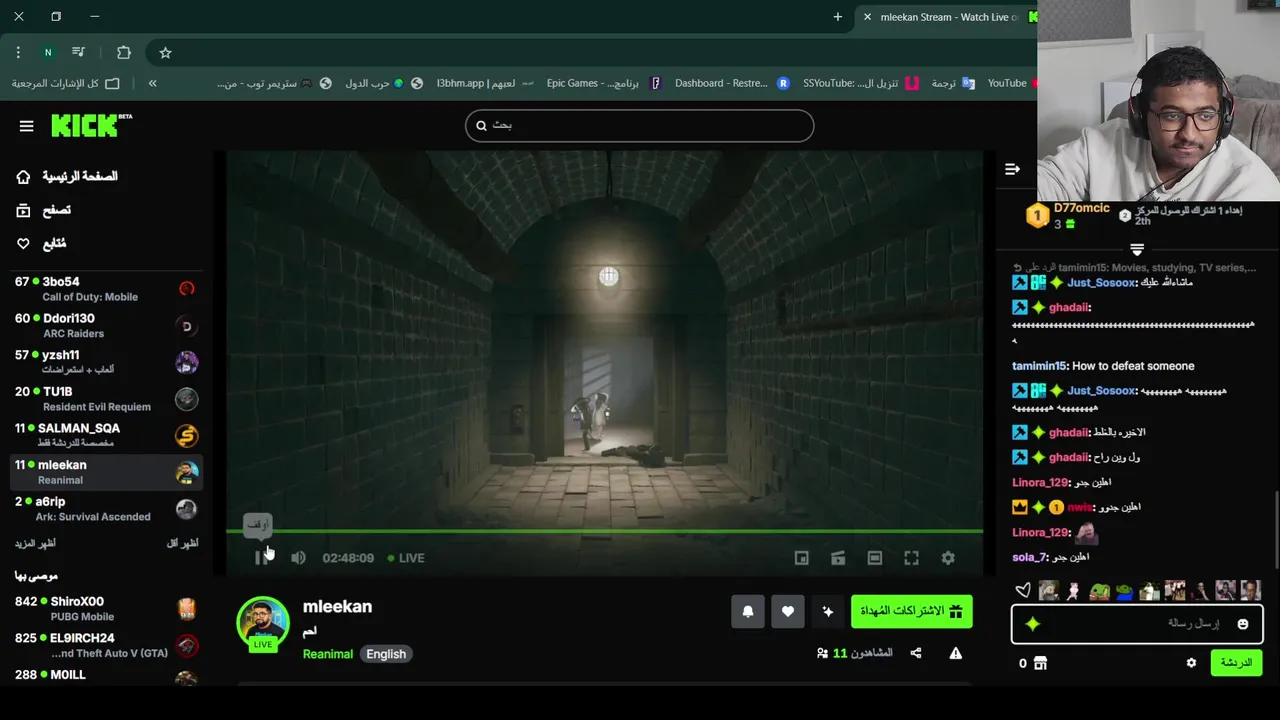Open Ddori130's ARC Raiders stream
The image size is (1280, 720).
coord(106,326)
